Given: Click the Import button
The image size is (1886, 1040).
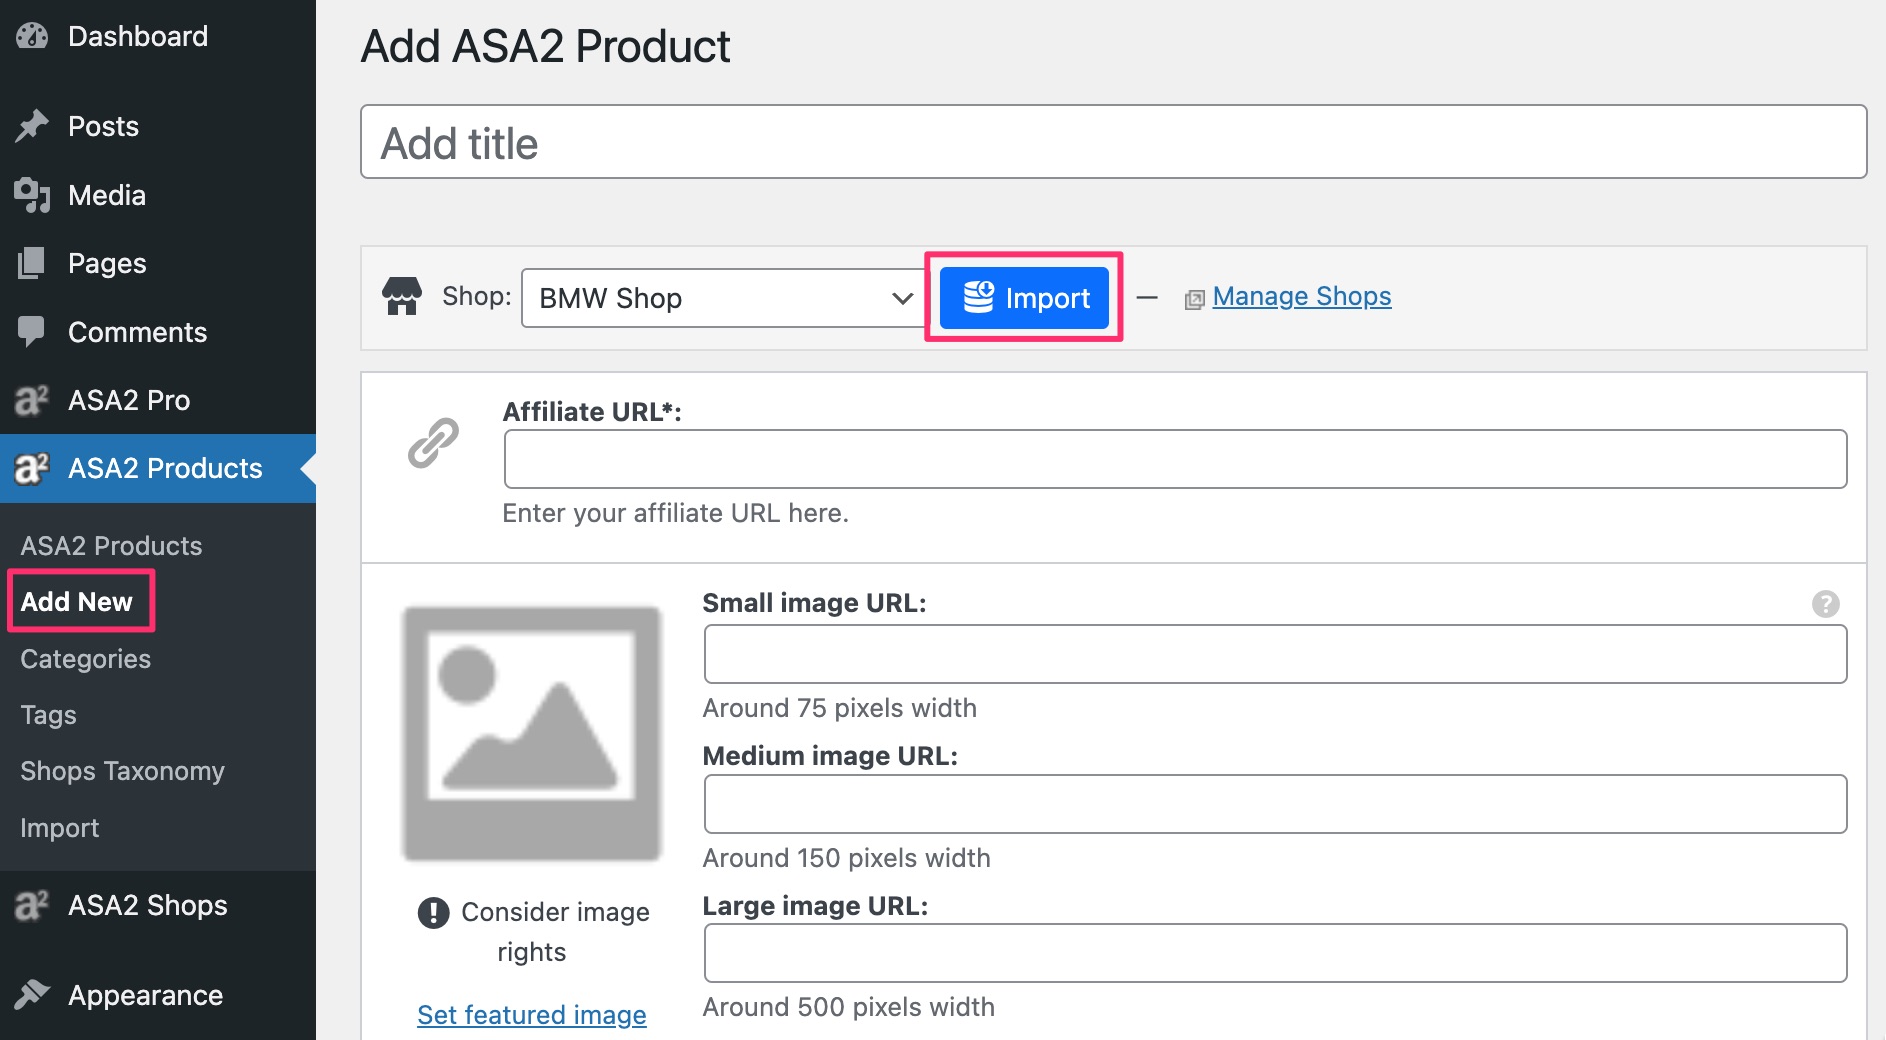Looking at the screenshot, I should click(x=1023, y=297).
